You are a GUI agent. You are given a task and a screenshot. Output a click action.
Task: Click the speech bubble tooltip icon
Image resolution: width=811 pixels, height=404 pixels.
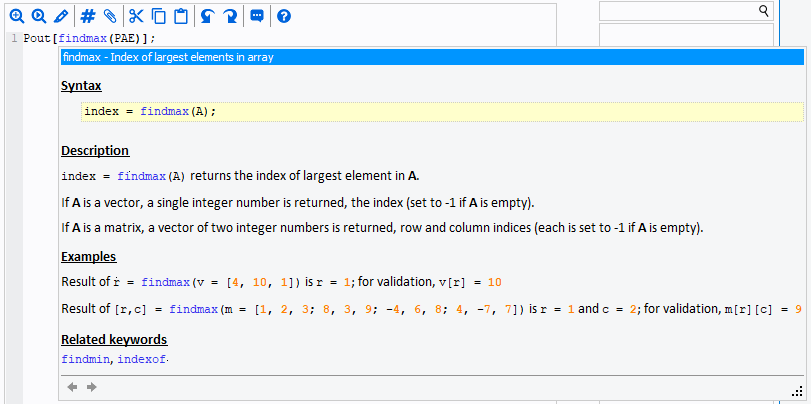tap(257, 16)
